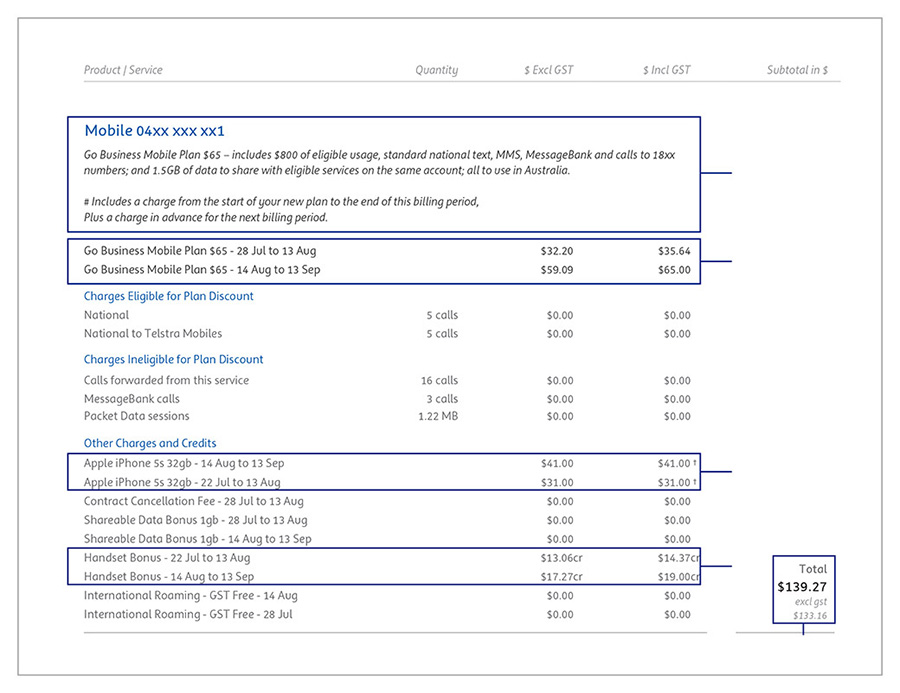Viewport: 900px width, 693px height.
Task: Click the Total $139.27 box
Action: pyautogui.click(x=804, y=590)
